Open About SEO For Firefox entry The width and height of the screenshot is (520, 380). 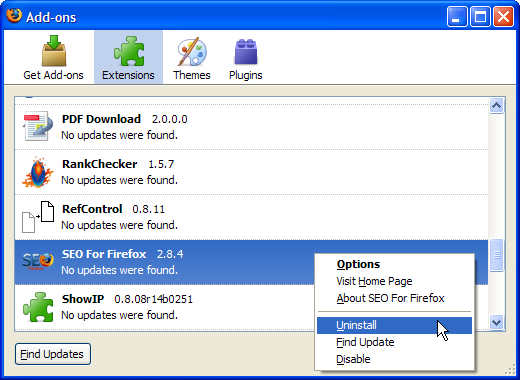point(390,298)
